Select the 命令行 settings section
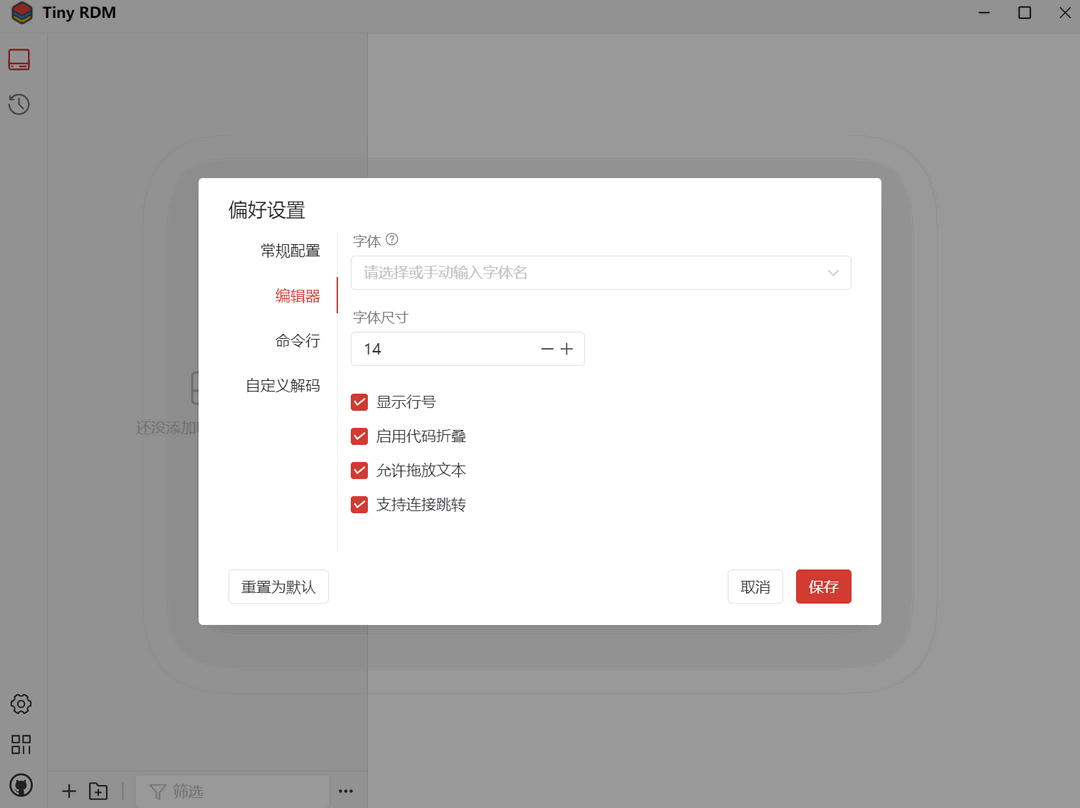Screen dimensions: 1080x808 click(297, 341)
